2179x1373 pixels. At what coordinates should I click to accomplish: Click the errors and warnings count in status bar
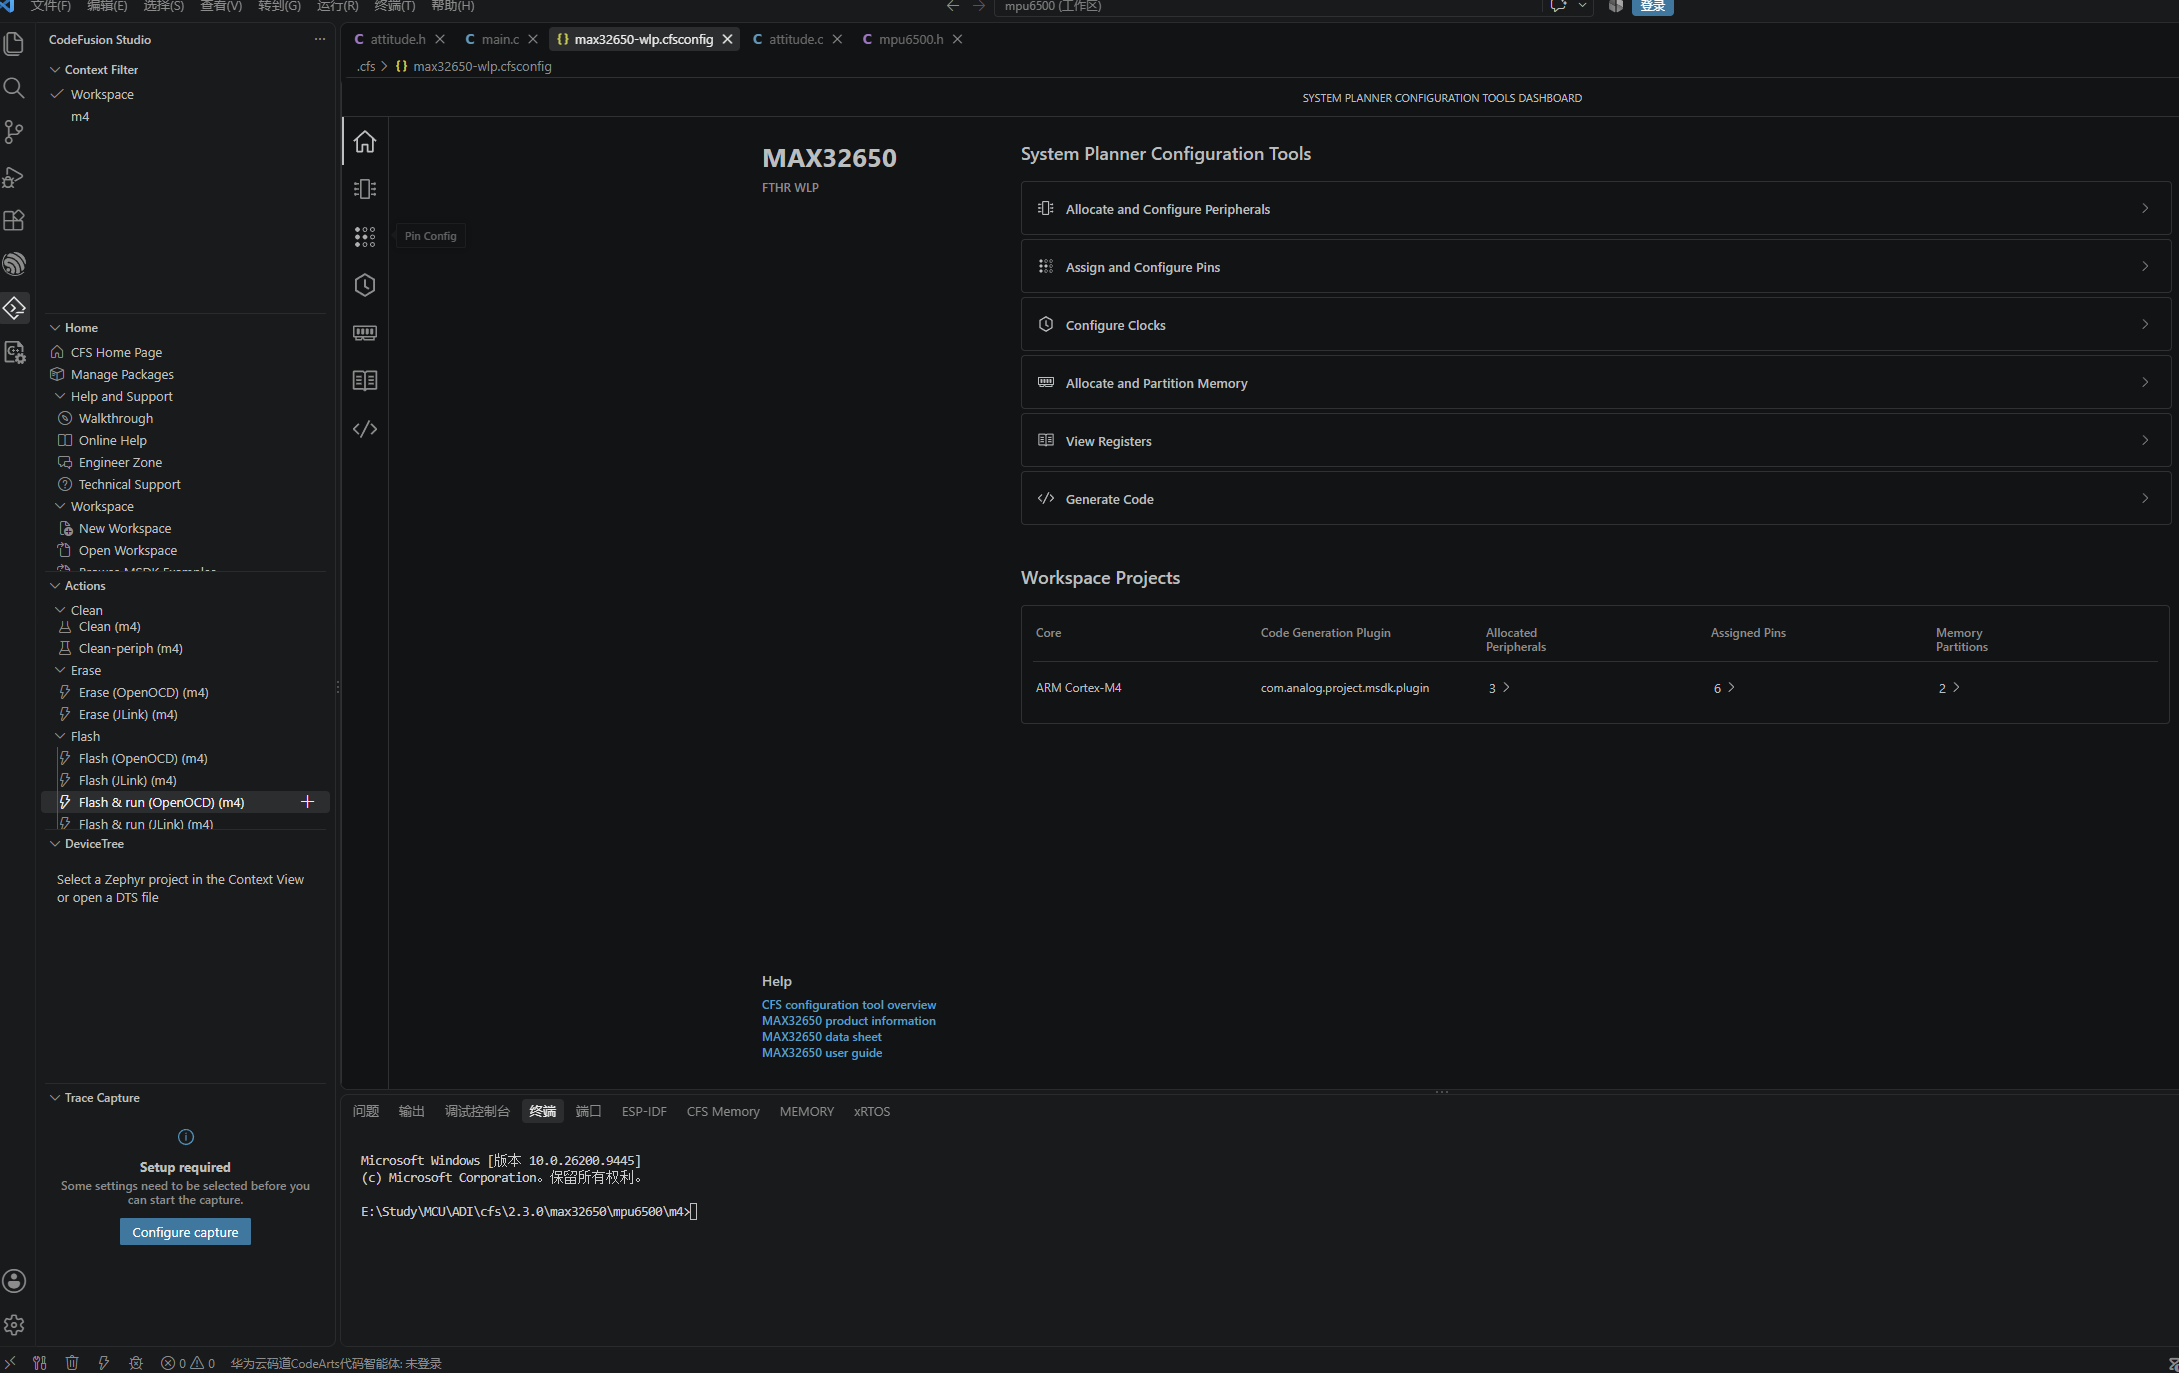click(188, 1363)
